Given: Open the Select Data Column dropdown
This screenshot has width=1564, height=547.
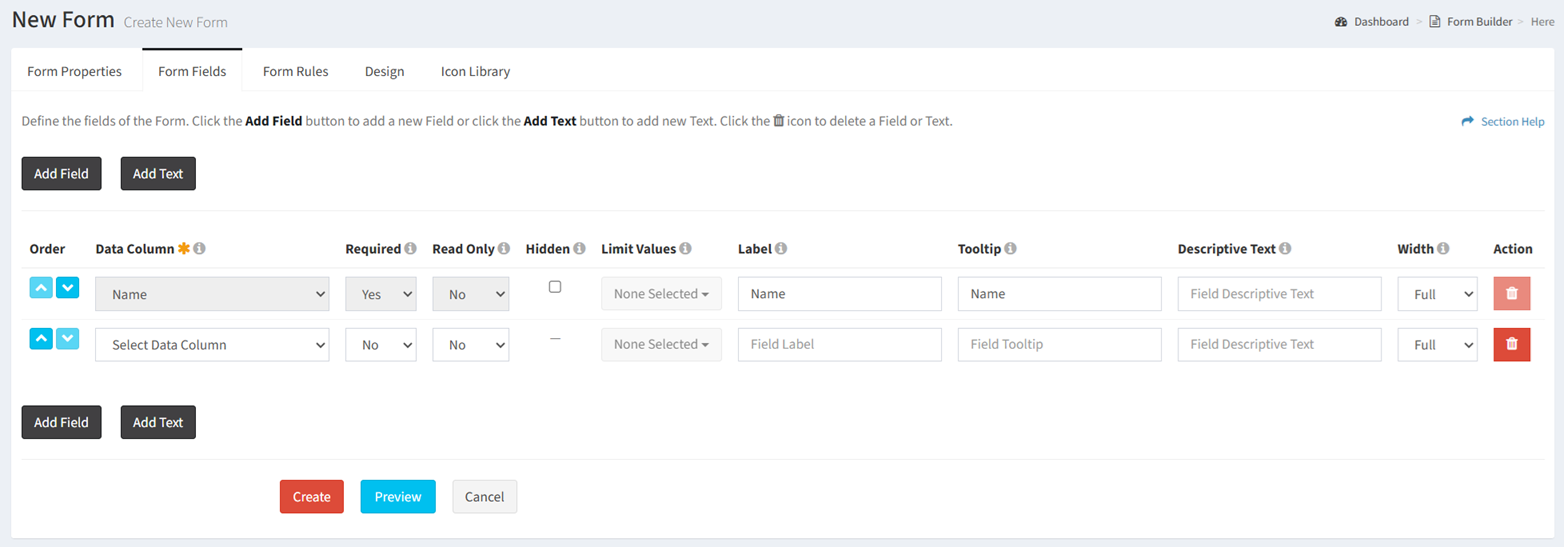Looking at the screenshot, I should point(212,344).
